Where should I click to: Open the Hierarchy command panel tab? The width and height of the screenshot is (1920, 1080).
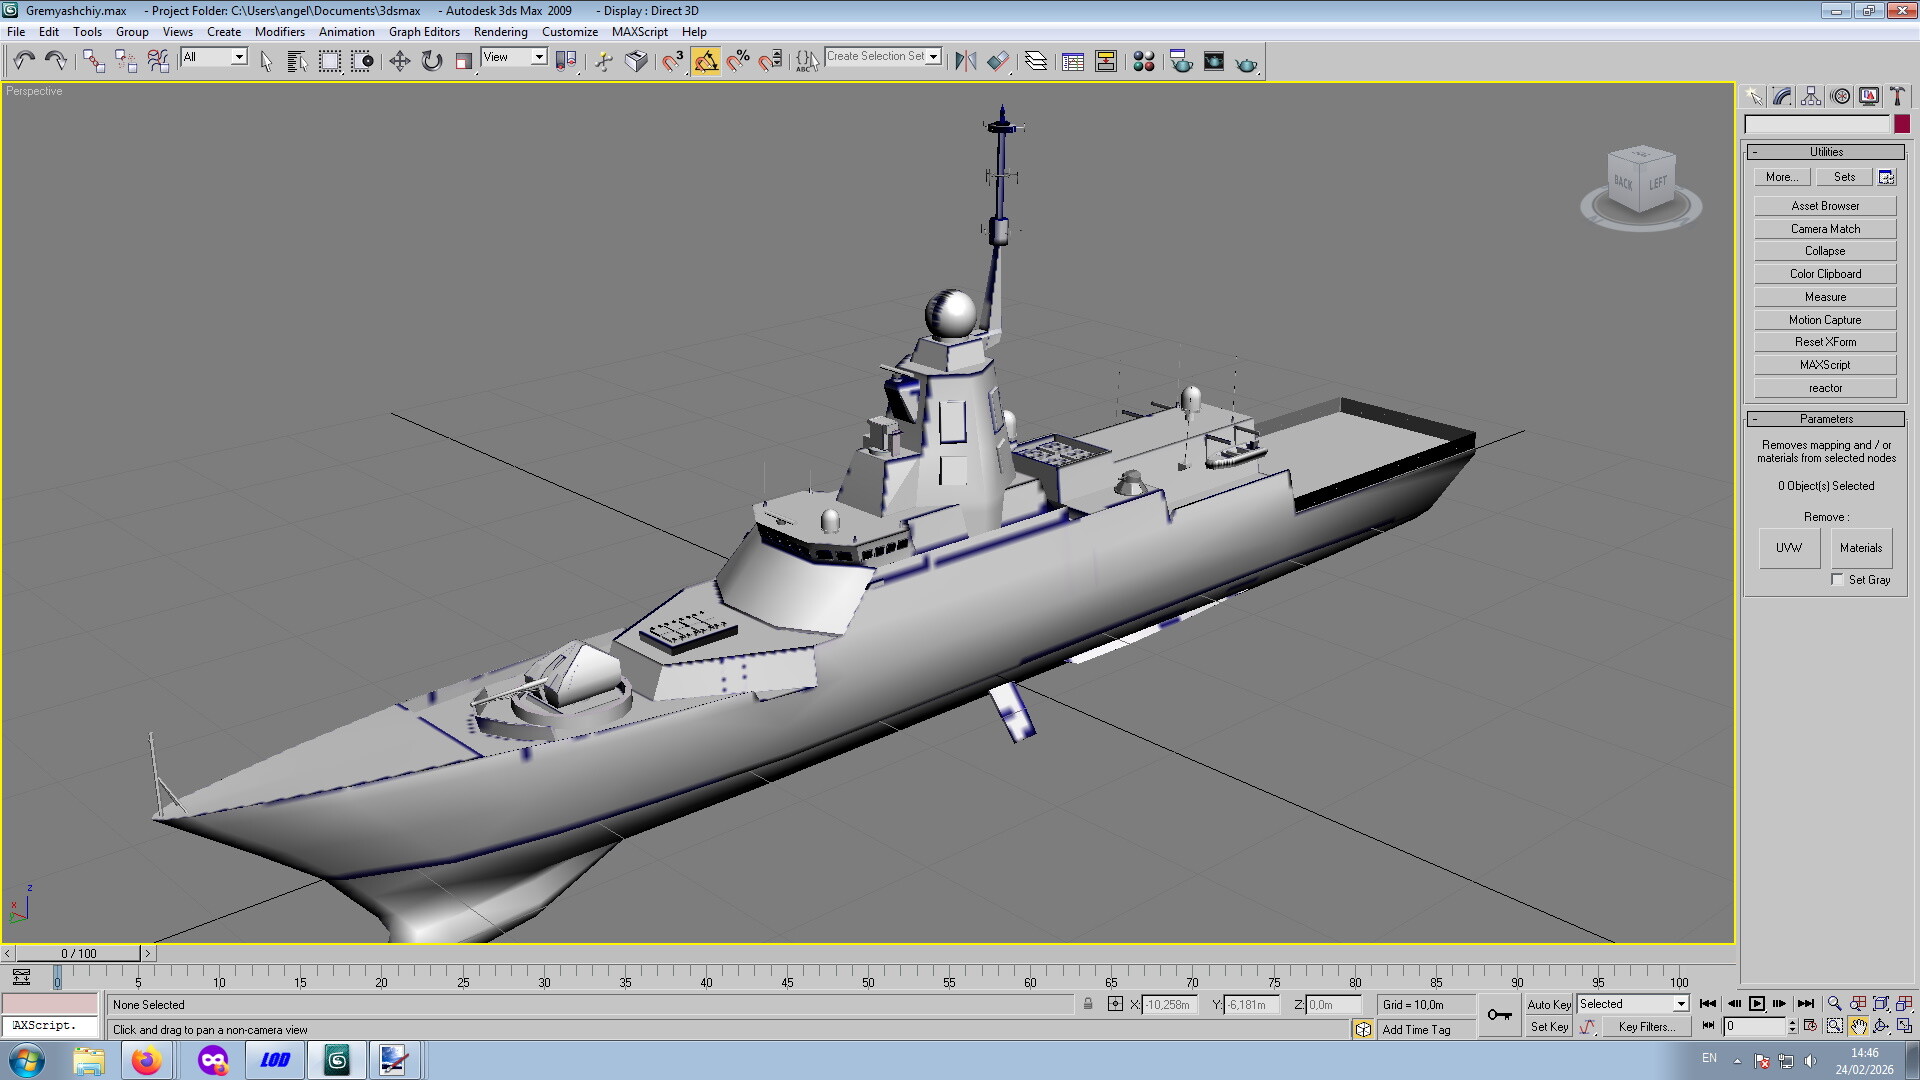pyautogui.click(x=1811, y=96)
